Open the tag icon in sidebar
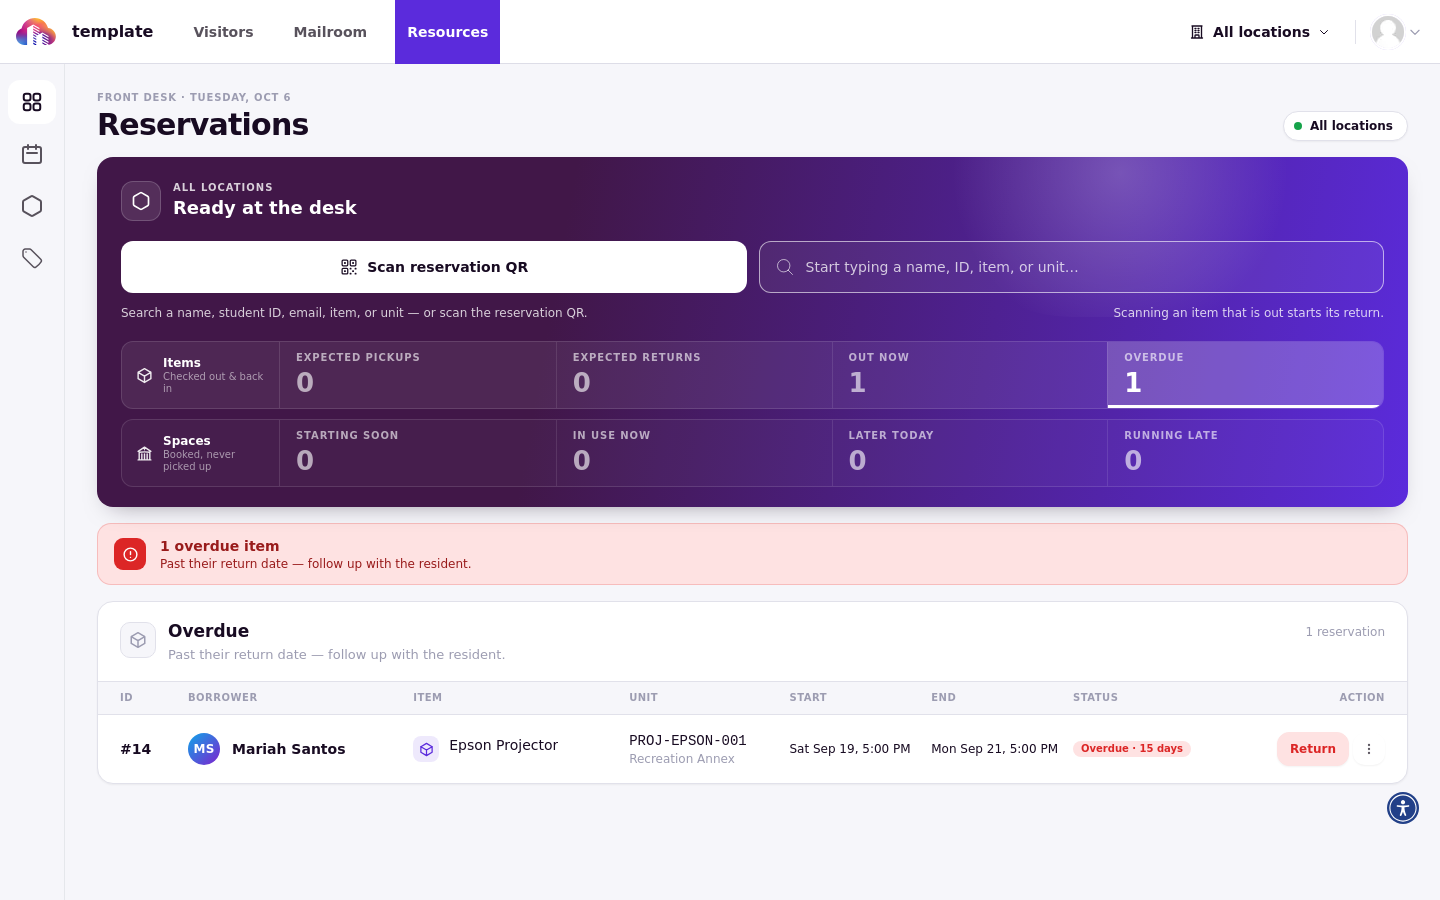This screenshot has width=1440, height=900. (x=32, y=258)
